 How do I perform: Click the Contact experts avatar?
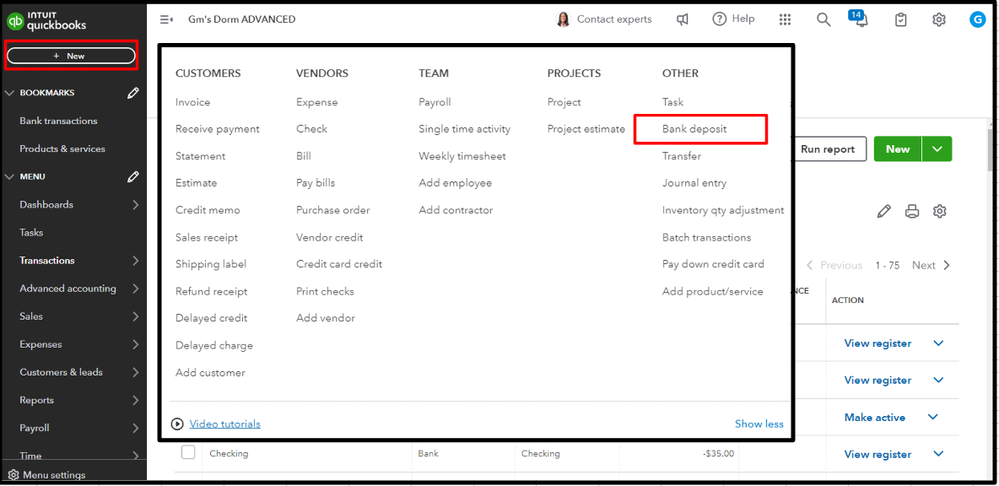coord(563,20)
